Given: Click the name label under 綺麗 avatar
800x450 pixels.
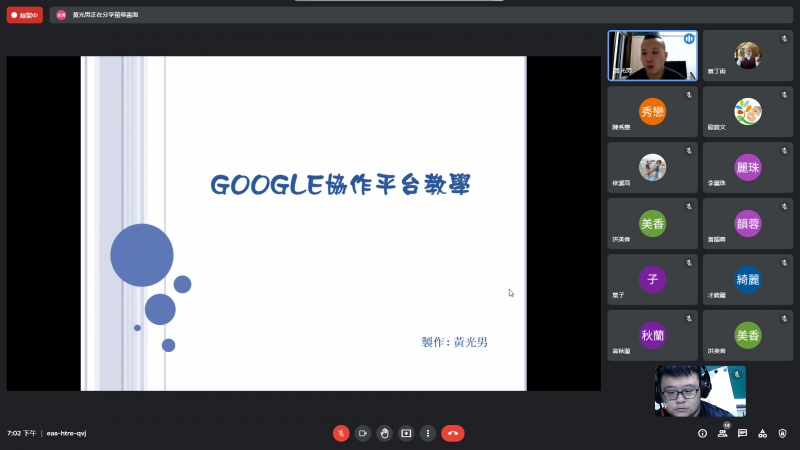Looking at the screenshot, I should (x=716, y=295).
